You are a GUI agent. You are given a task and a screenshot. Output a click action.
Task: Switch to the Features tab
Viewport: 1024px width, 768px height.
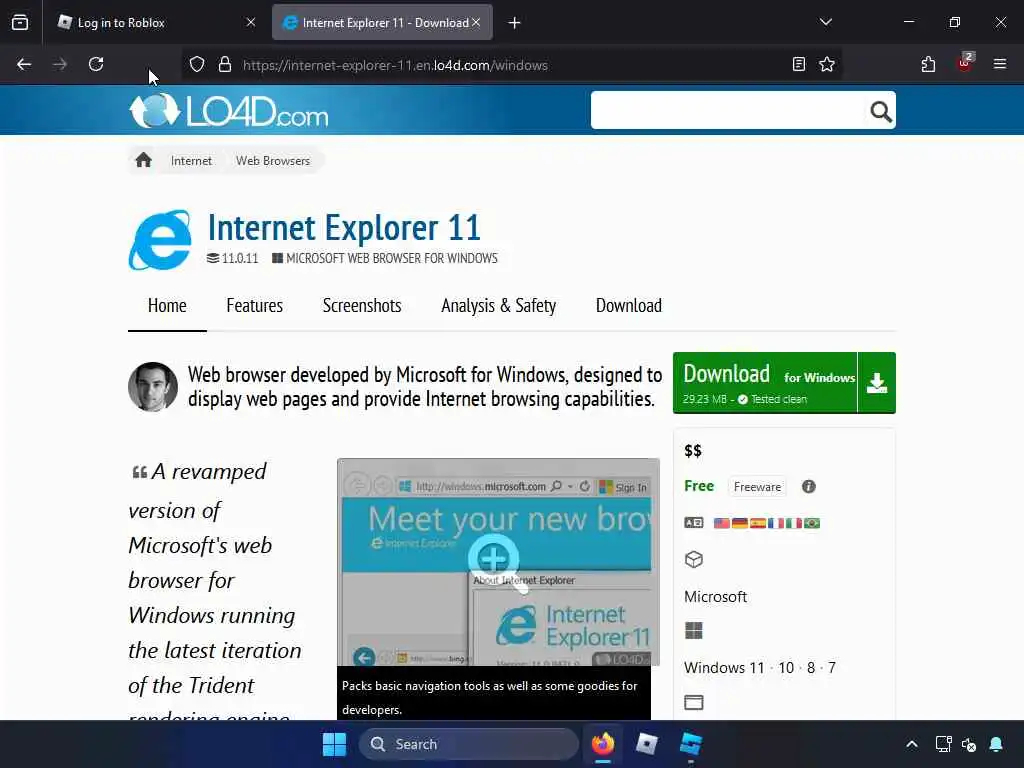(255, 306)
